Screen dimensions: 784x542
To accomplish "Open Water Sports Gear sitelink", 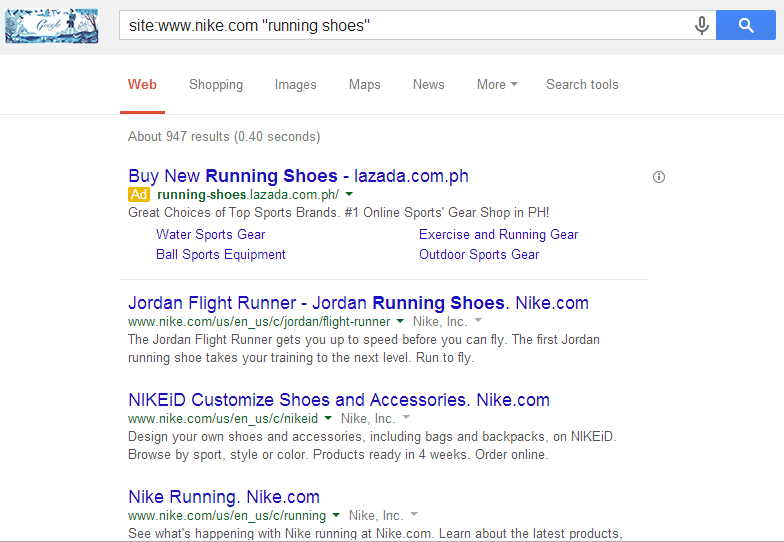I will pyautogui.click(x=210, y=234).
